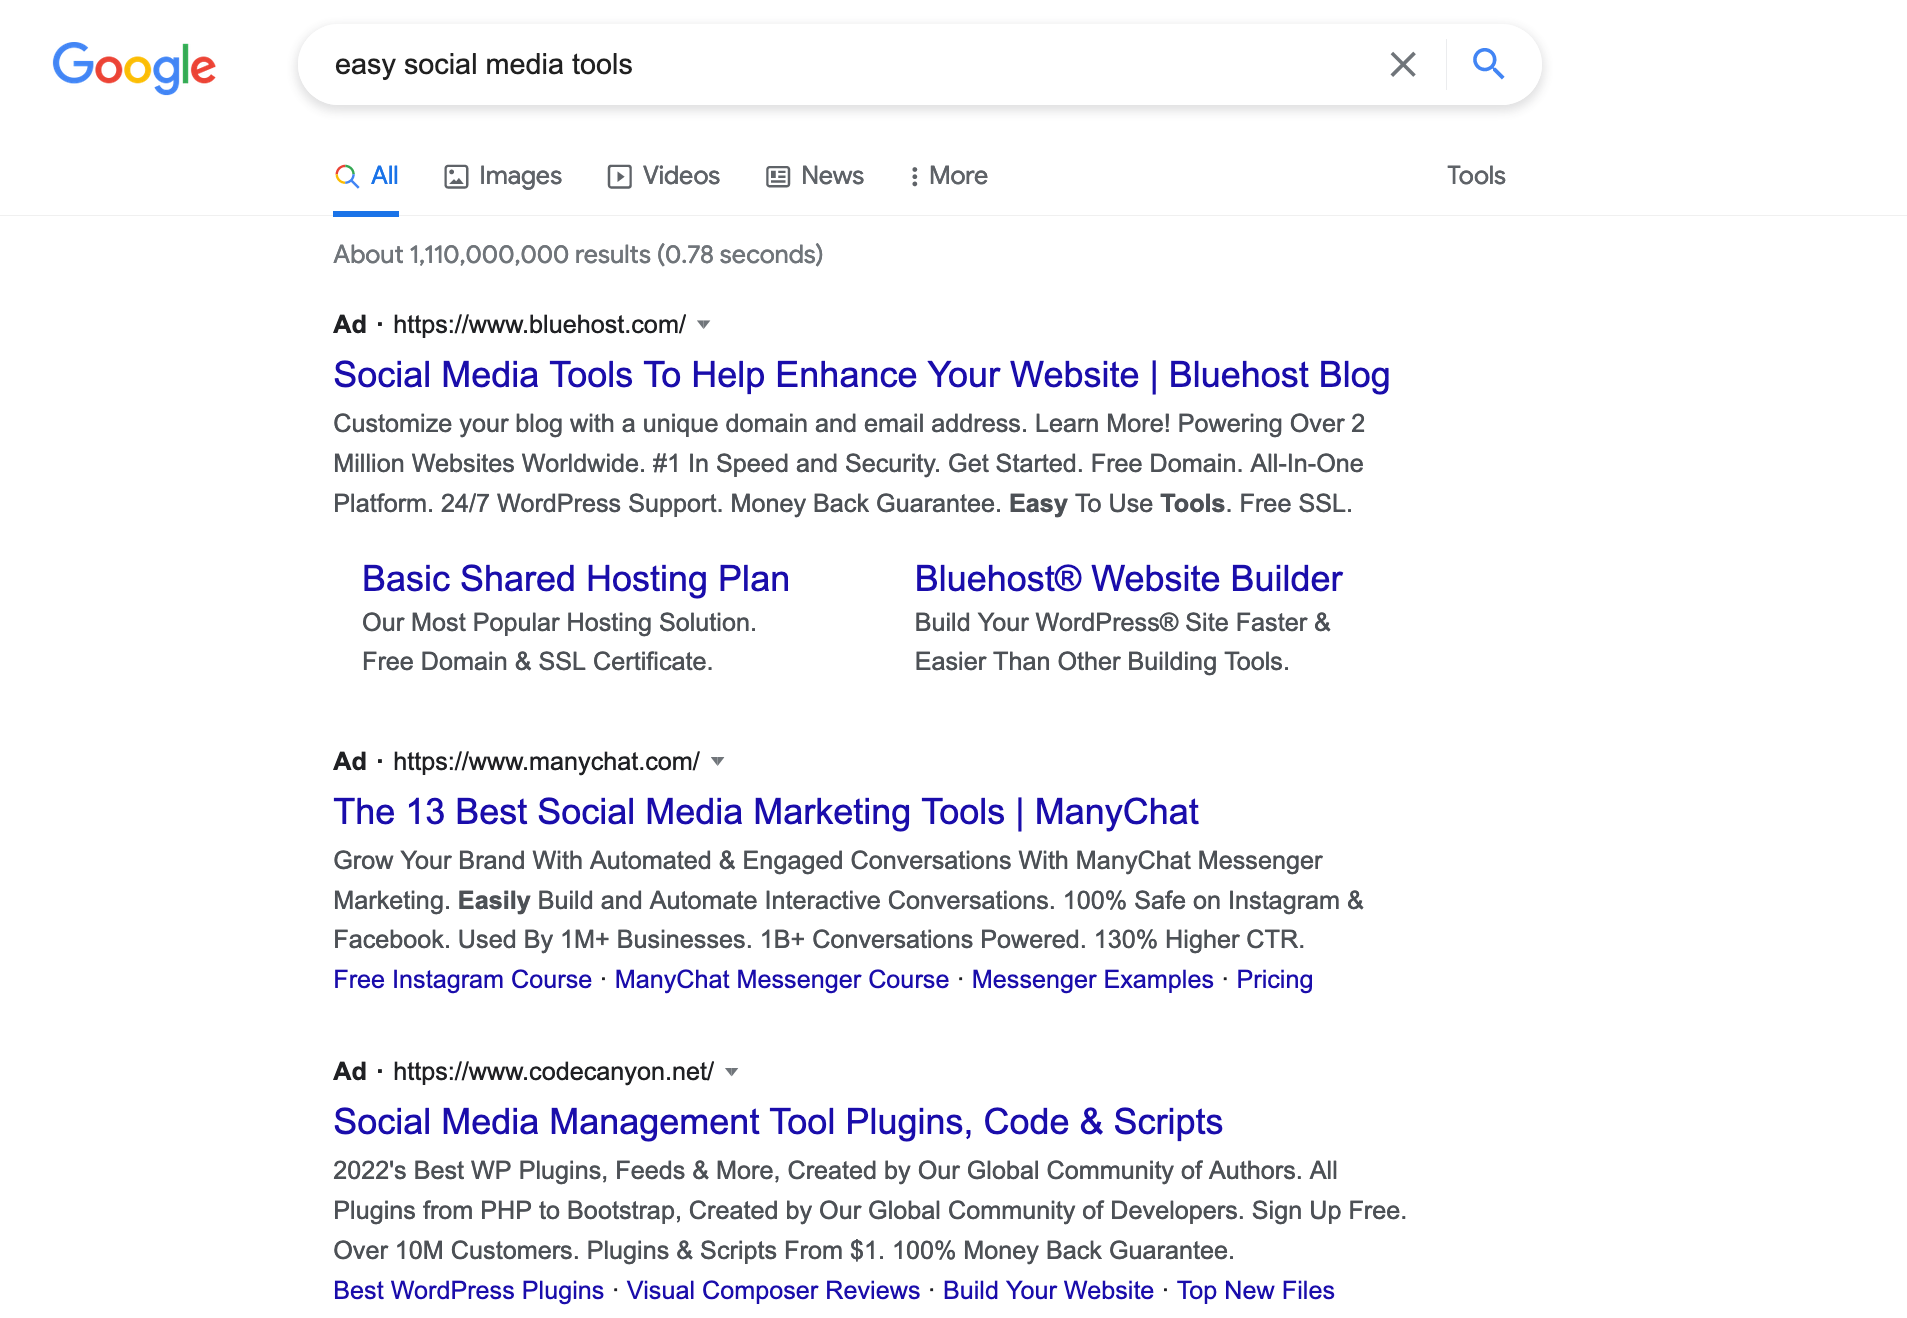Viewport: 1907px width, 1318px height.
Task: Open the Best WordPress Plugins link
Action: click(468, 1291)
